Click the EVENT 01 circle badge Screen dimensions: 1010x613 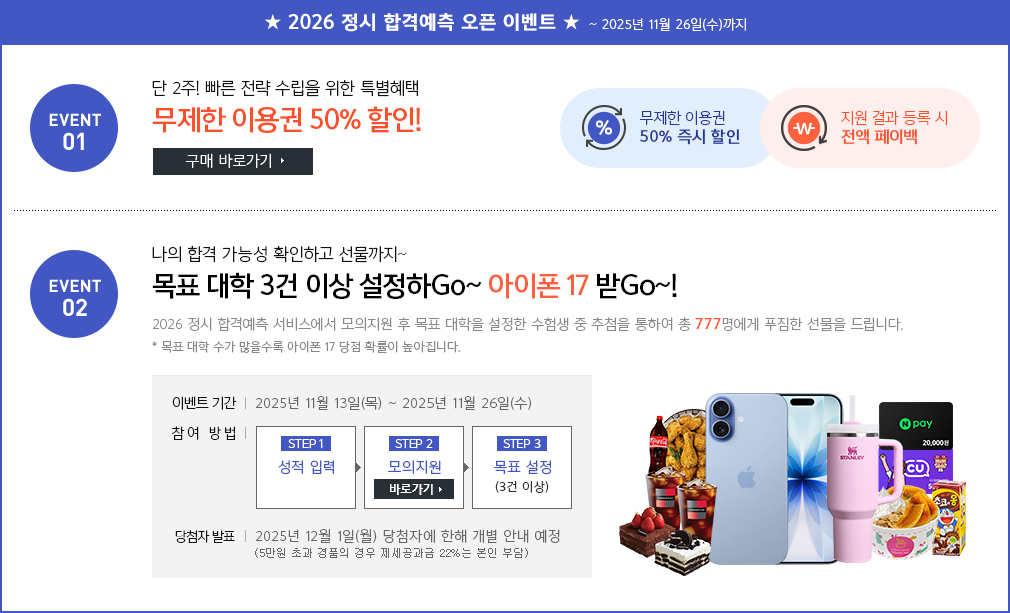[x=74, y=128]
